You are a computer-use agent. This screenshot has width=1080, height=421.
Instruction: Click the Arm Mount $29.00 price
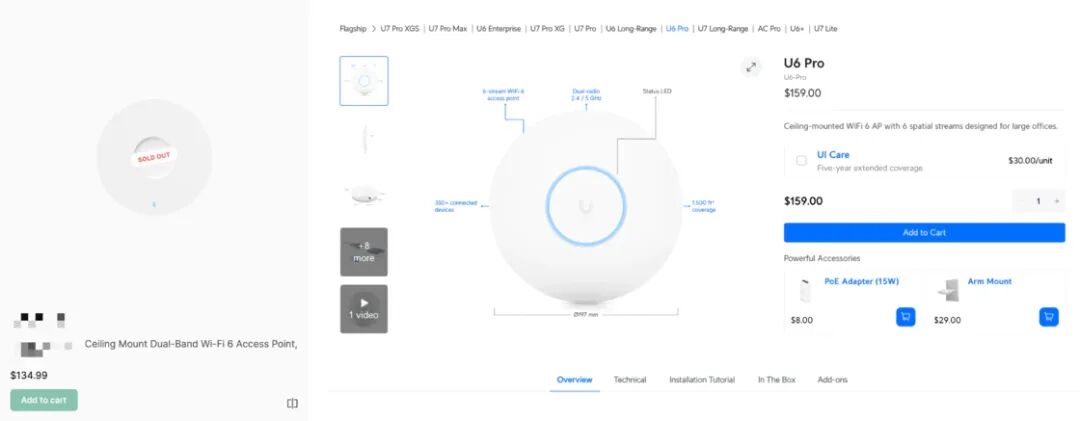click(x=947, y=320)
